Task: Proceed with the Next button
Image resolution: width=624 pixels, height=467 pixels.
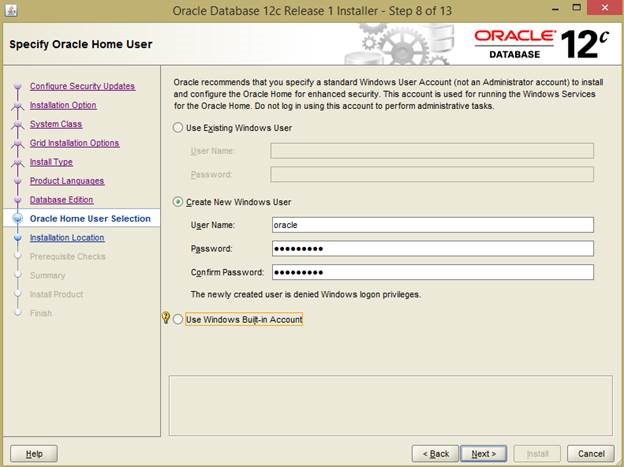Action: pyautogui.click(x=484, y=454)
